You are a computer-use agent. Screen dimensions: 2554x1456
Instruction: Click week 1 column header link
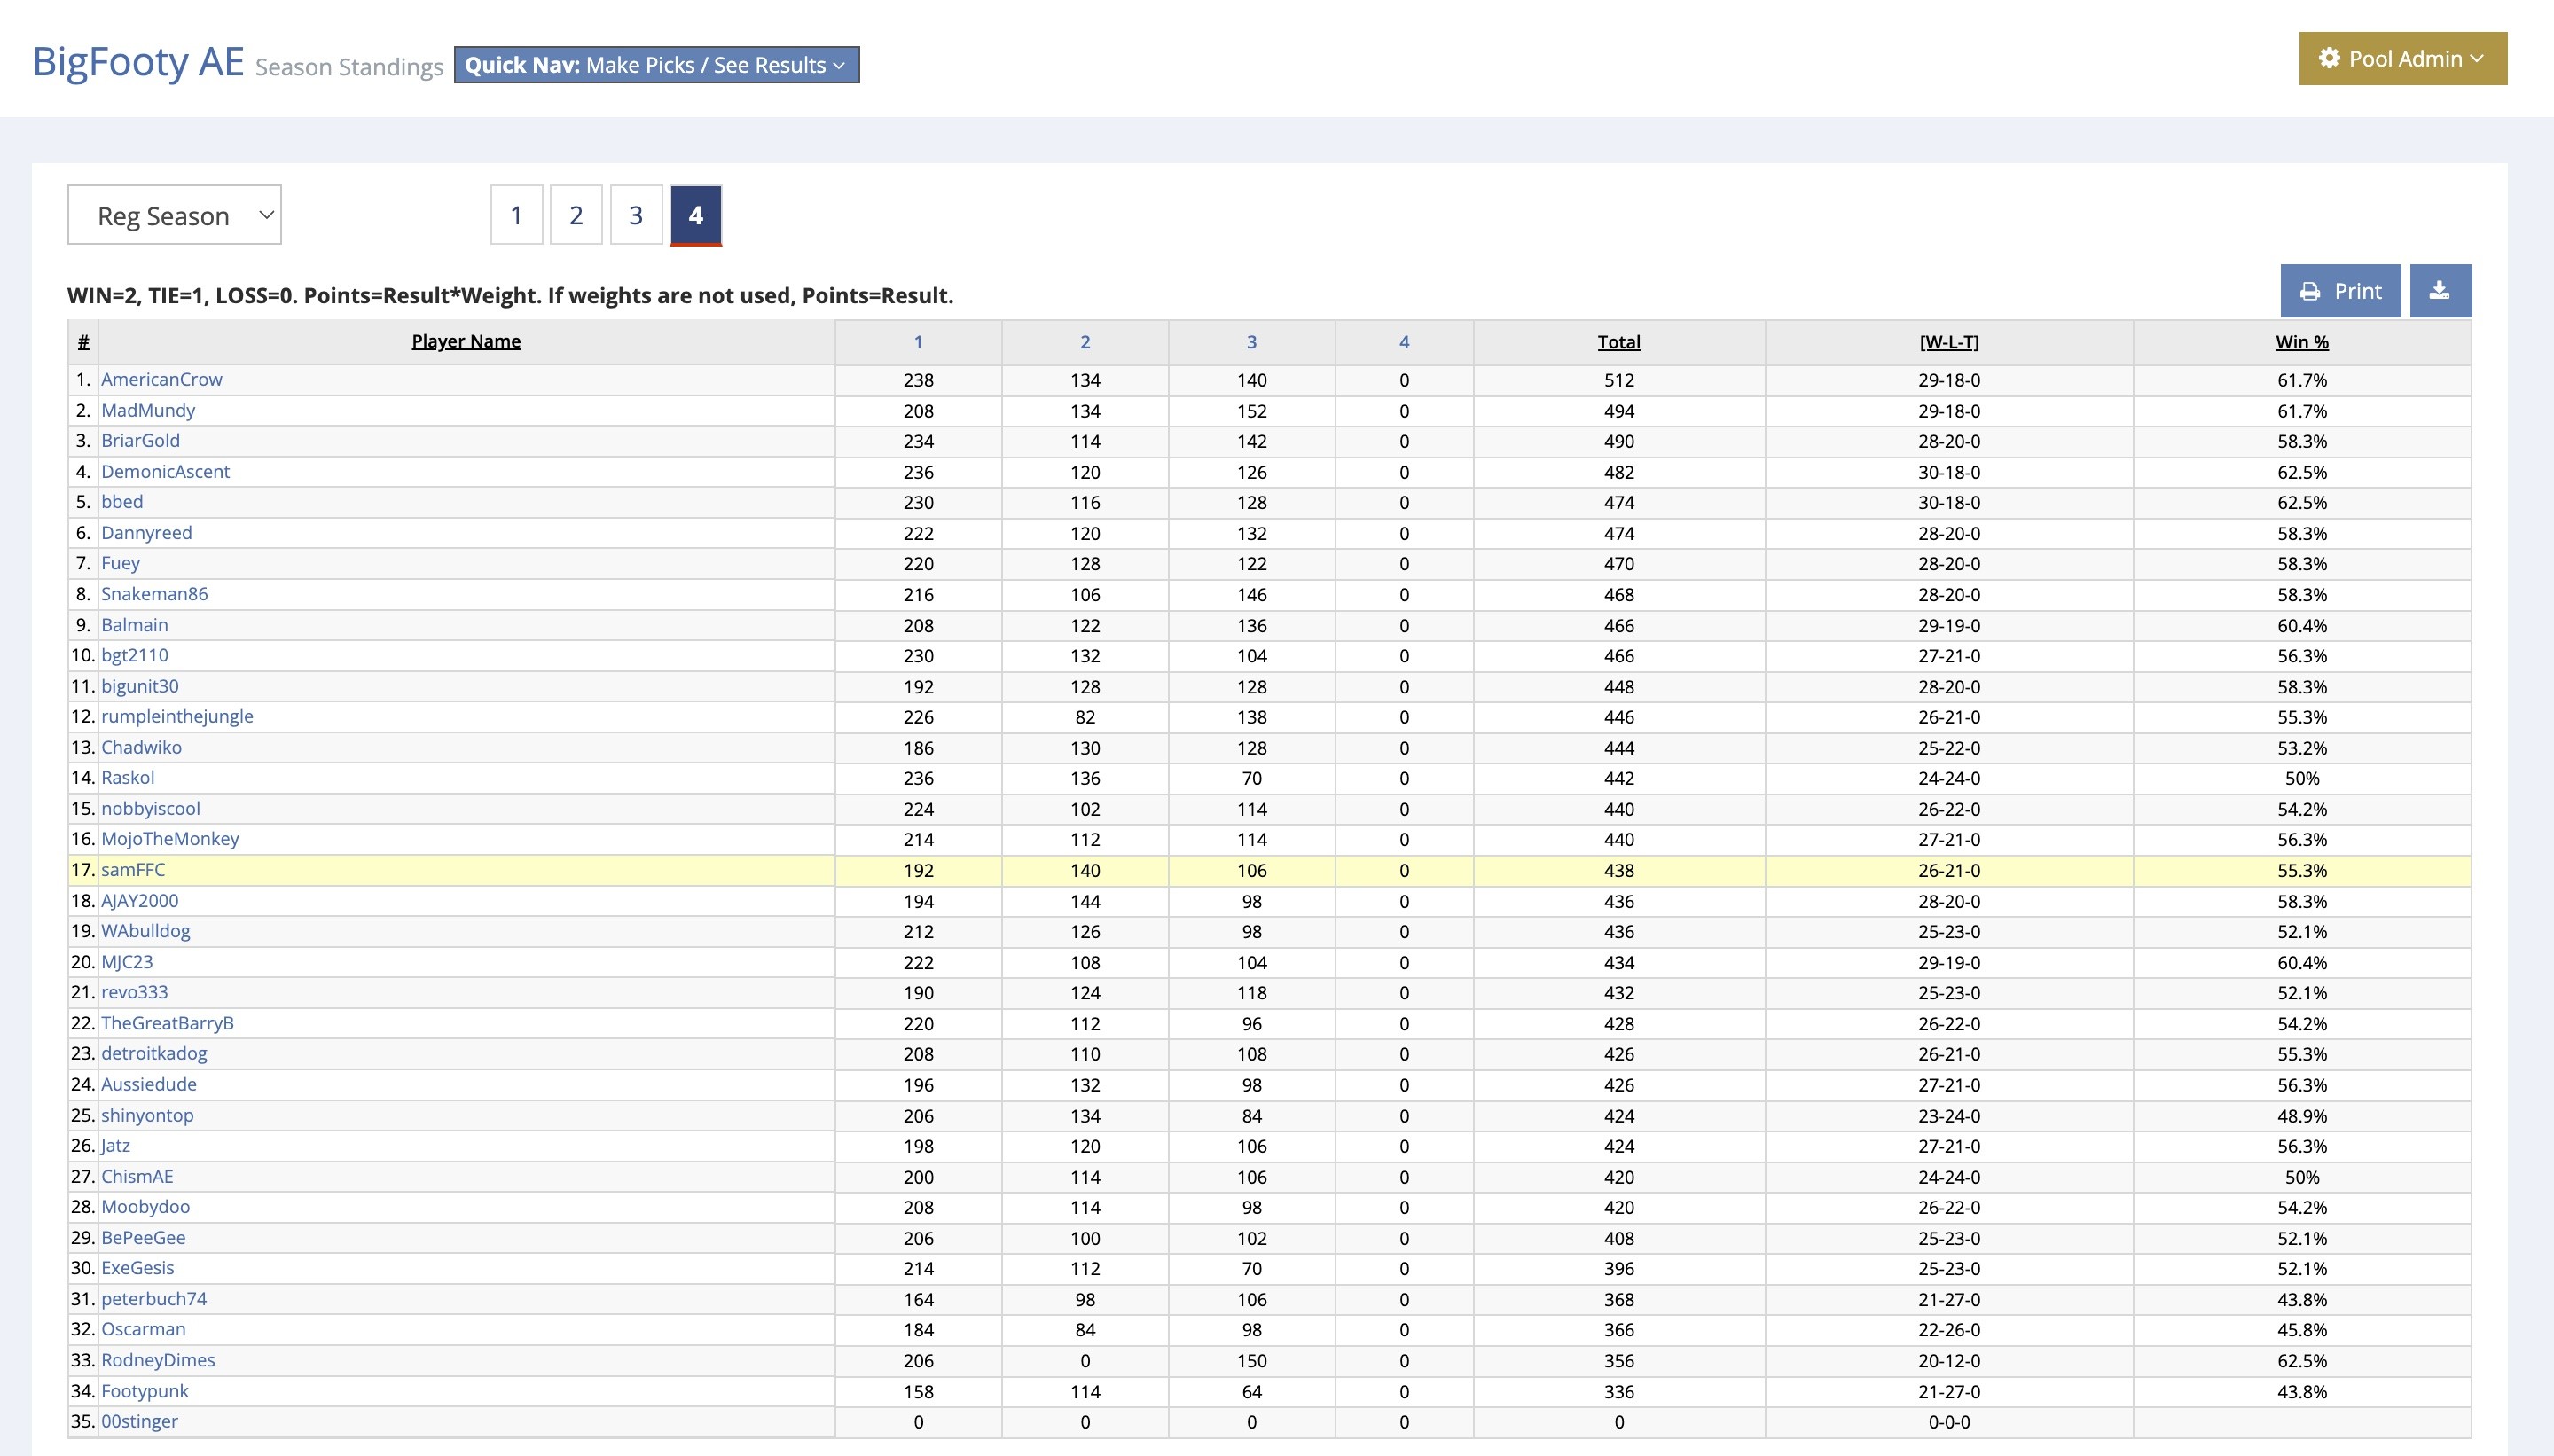(x=918, y=342)
